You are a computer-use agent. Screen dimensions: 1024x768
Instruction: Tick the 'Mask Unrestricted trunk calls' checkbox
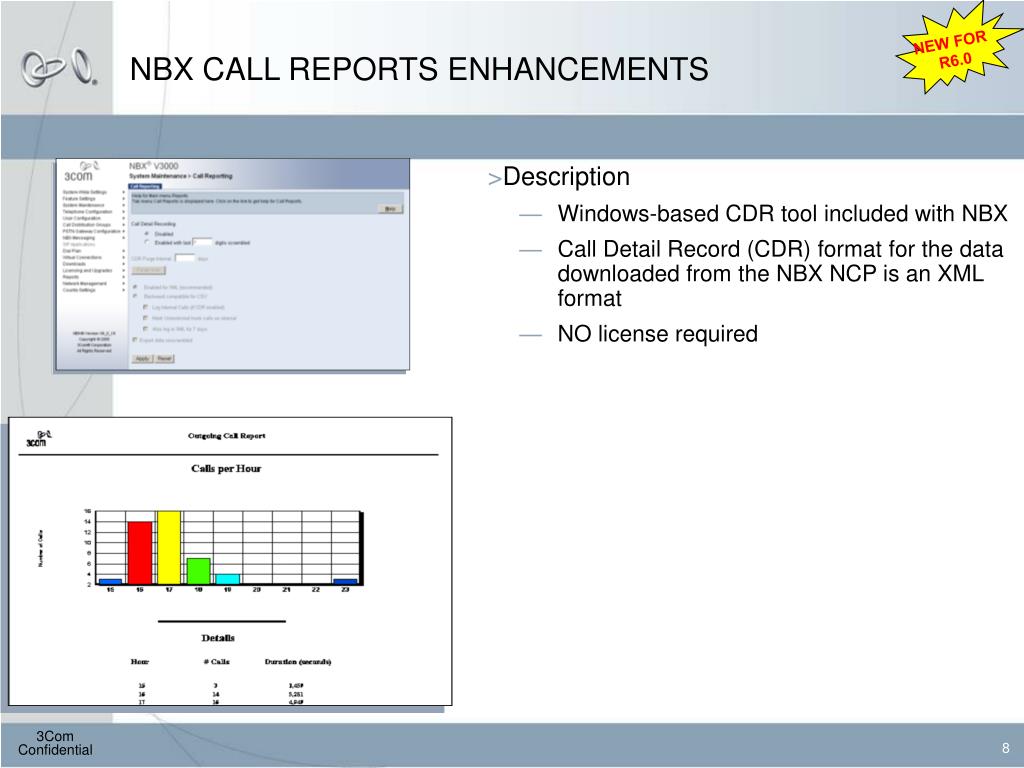[145, 318]
